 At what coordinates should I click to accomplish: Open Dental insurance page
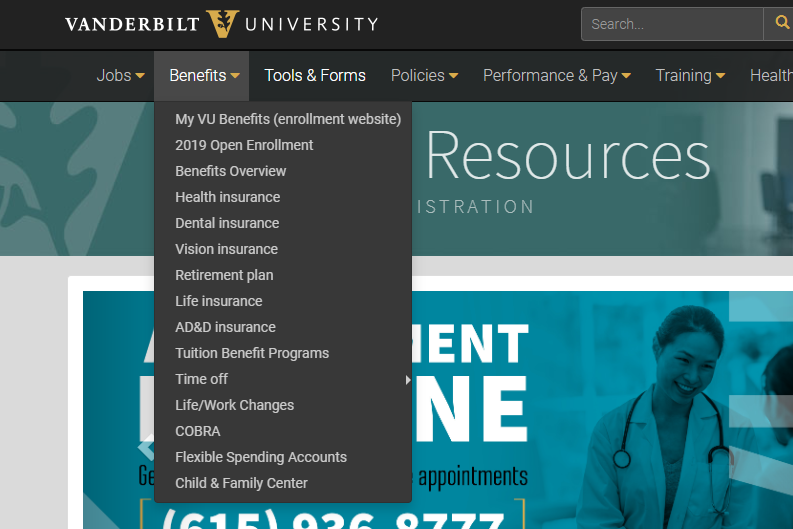(227, 223)
